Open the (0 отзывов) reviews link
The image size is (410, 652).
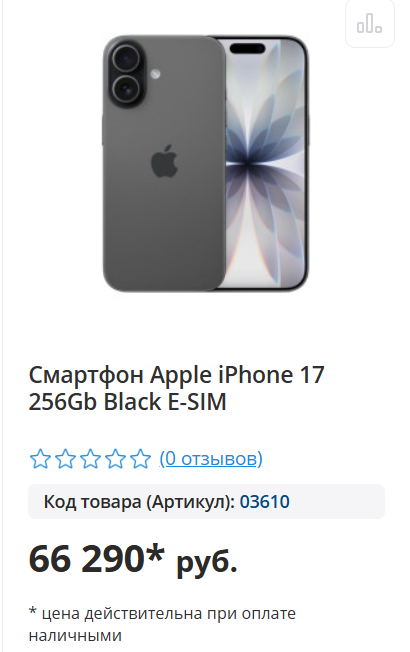coord(211,459)
